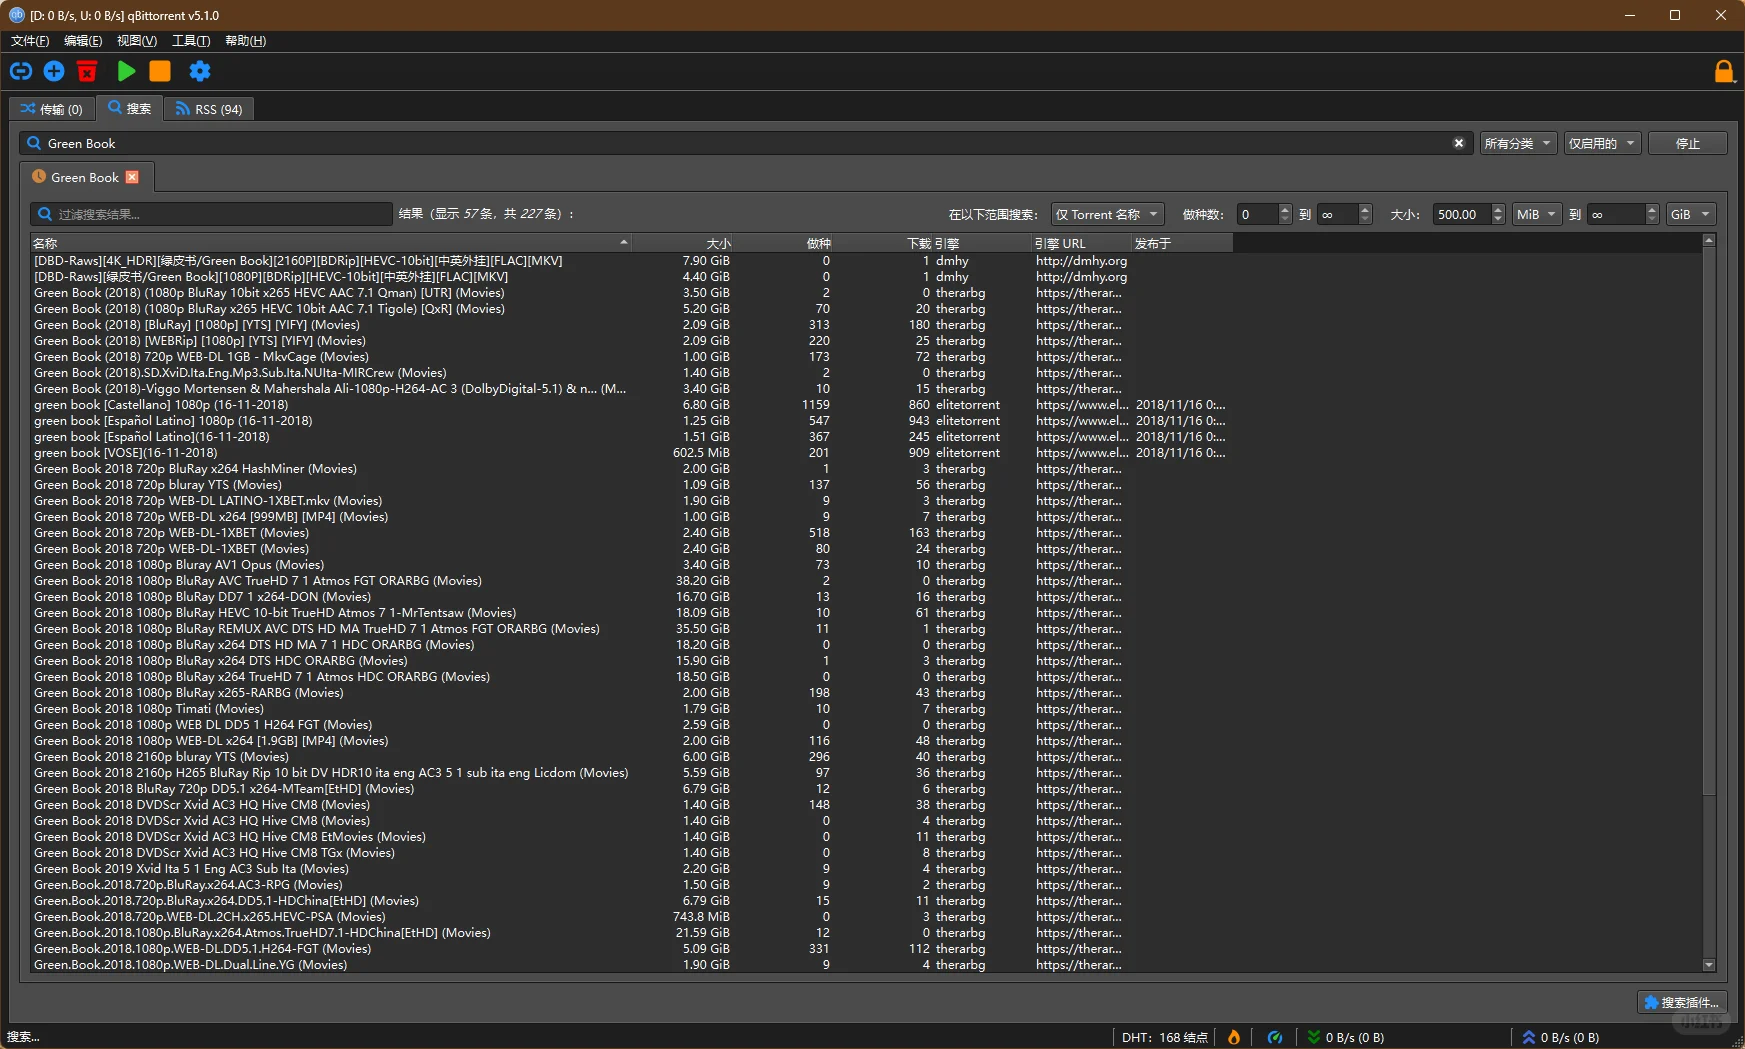1745x1049 pixels.
Task: Select Green Book (2018) 720p WEB-DL MkvCage row
Action: (x=631, y=357)
